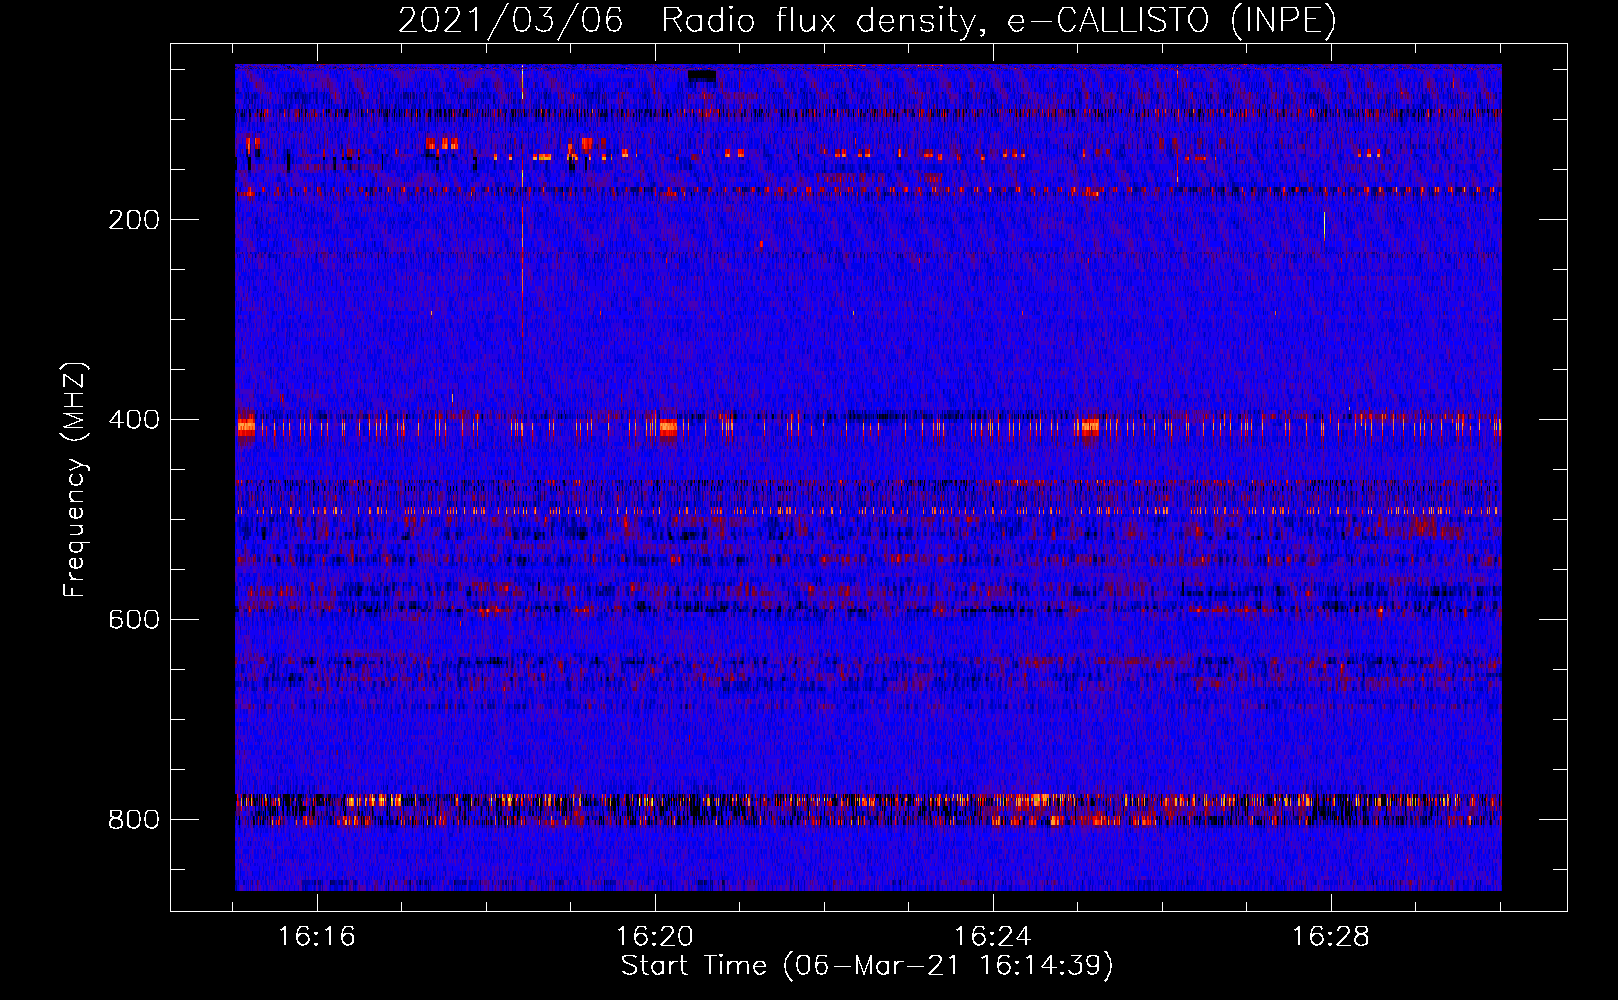Click the Frequency (MHZ) axis title
This screenshot has width=1618, height=1000.
(x=75, y=480)
